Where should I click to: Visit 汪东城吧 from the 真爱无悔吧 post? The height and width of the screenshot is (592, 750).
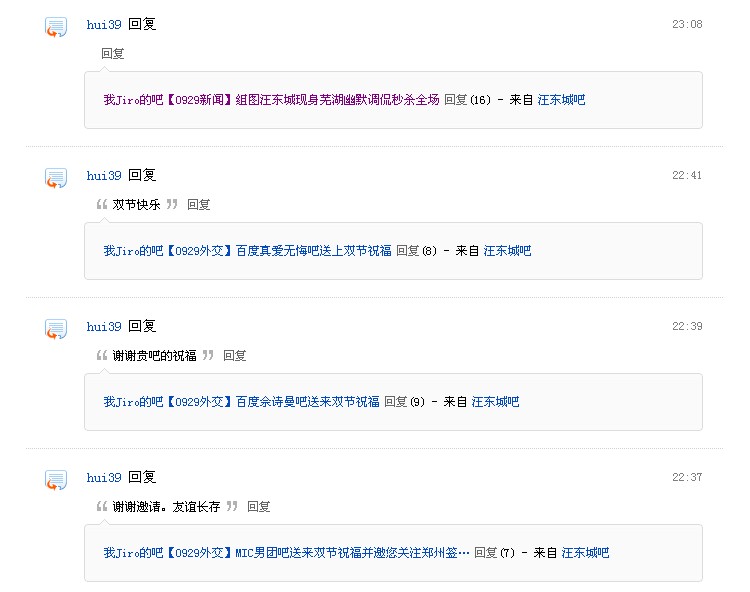point(507,251)
